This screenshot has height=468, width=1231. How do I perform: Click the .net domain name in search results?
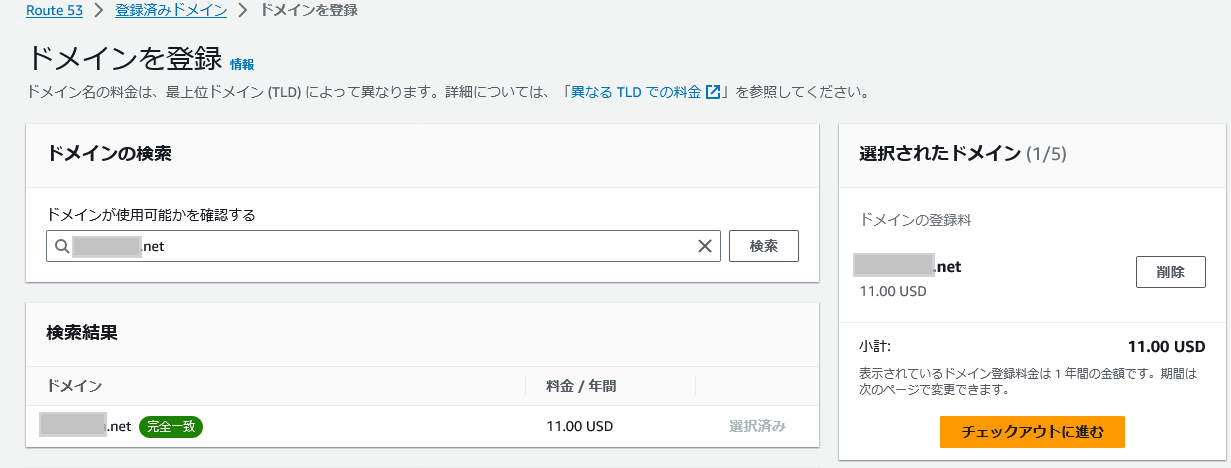(x=86, y=426)
